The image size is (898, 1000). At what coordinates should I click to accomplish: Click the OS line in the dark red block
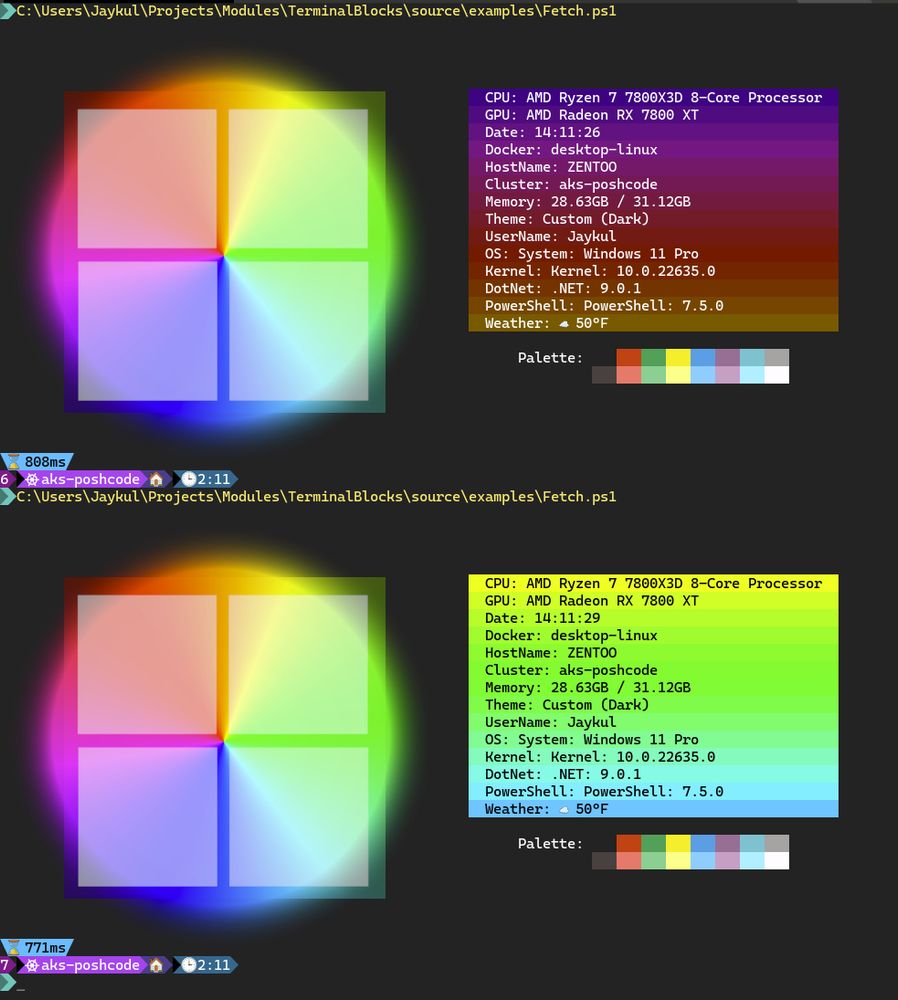591,253
